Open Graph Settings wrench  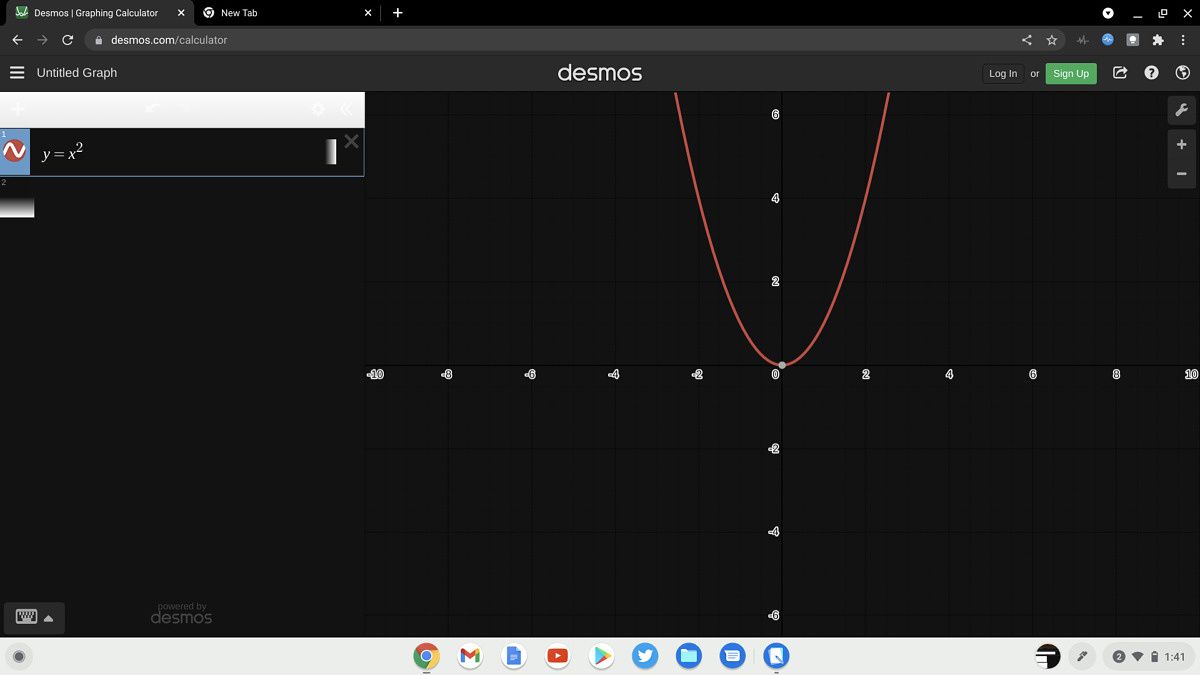1181,110
